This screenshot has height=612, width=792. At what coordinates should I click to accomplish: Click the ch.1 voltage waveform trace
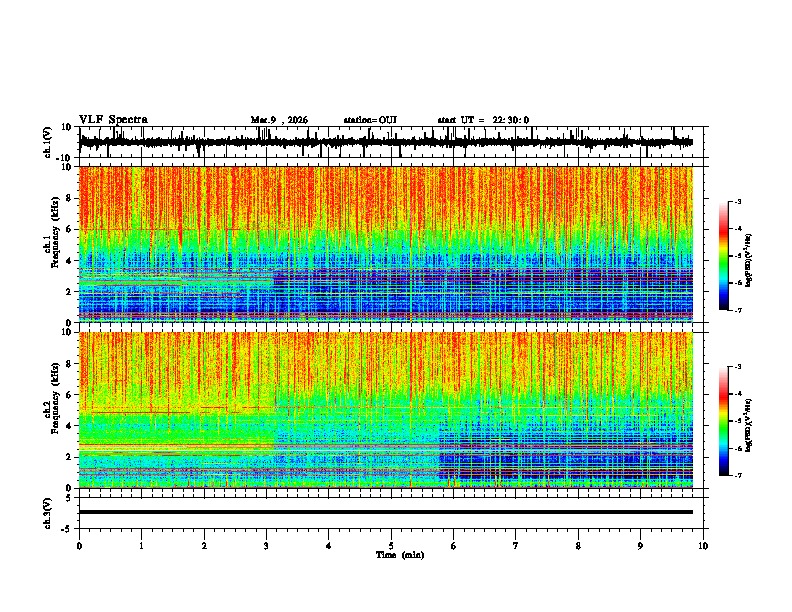(386, 142)
